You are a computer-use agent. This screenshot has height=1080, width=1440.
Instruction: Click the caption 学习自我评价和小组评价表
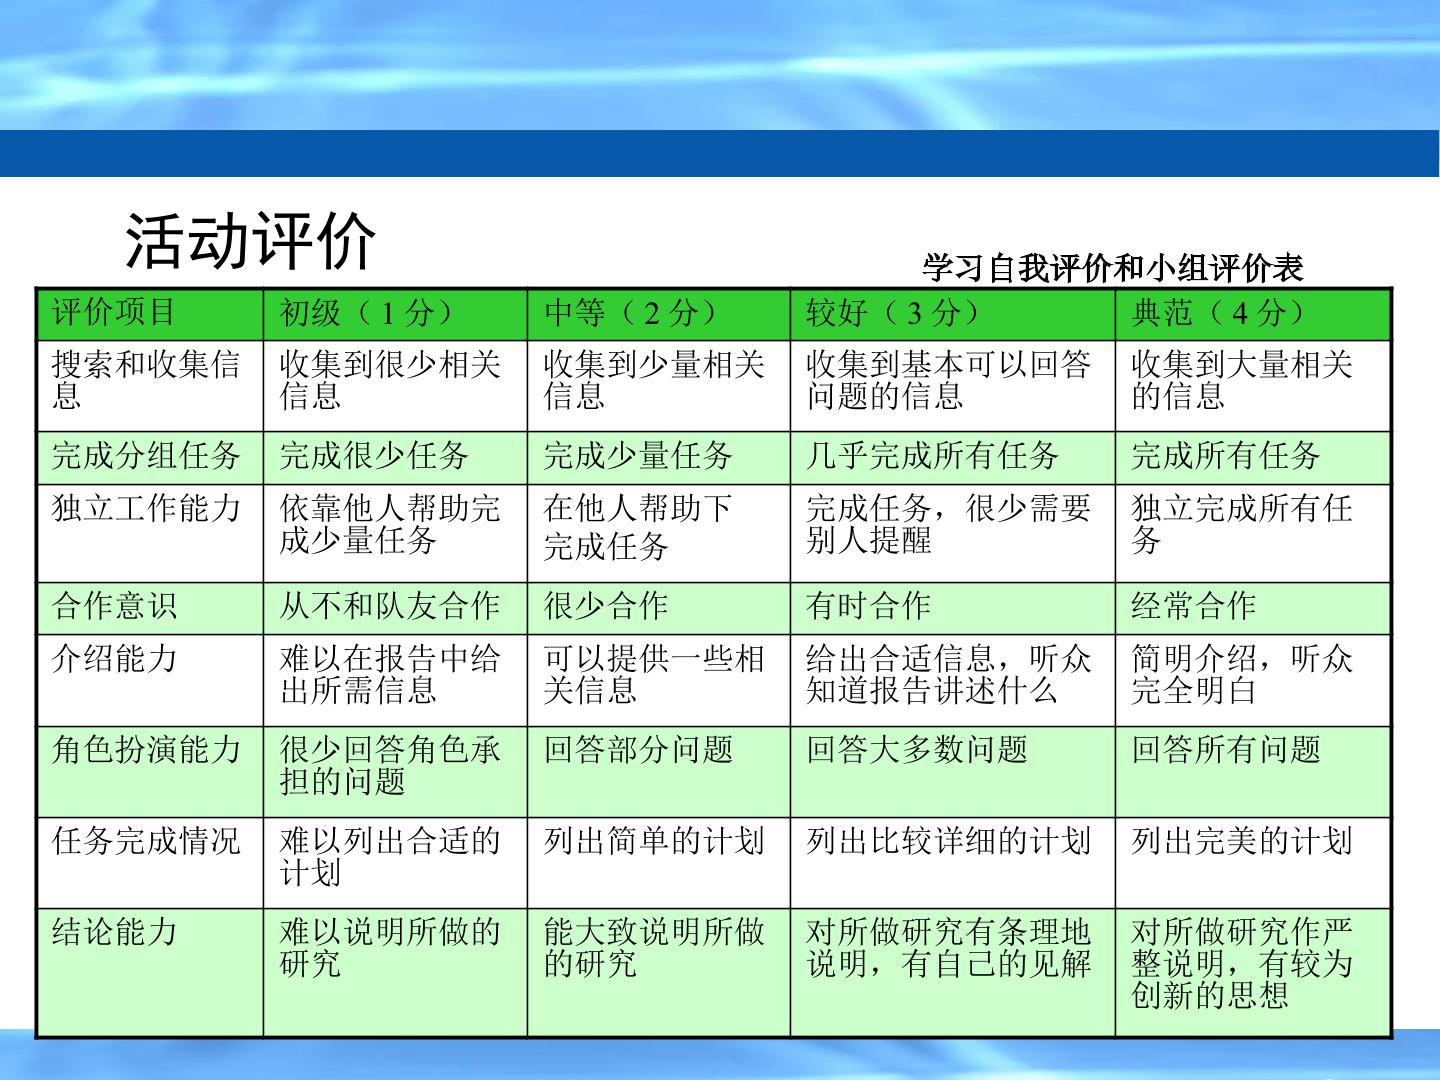1113,268
